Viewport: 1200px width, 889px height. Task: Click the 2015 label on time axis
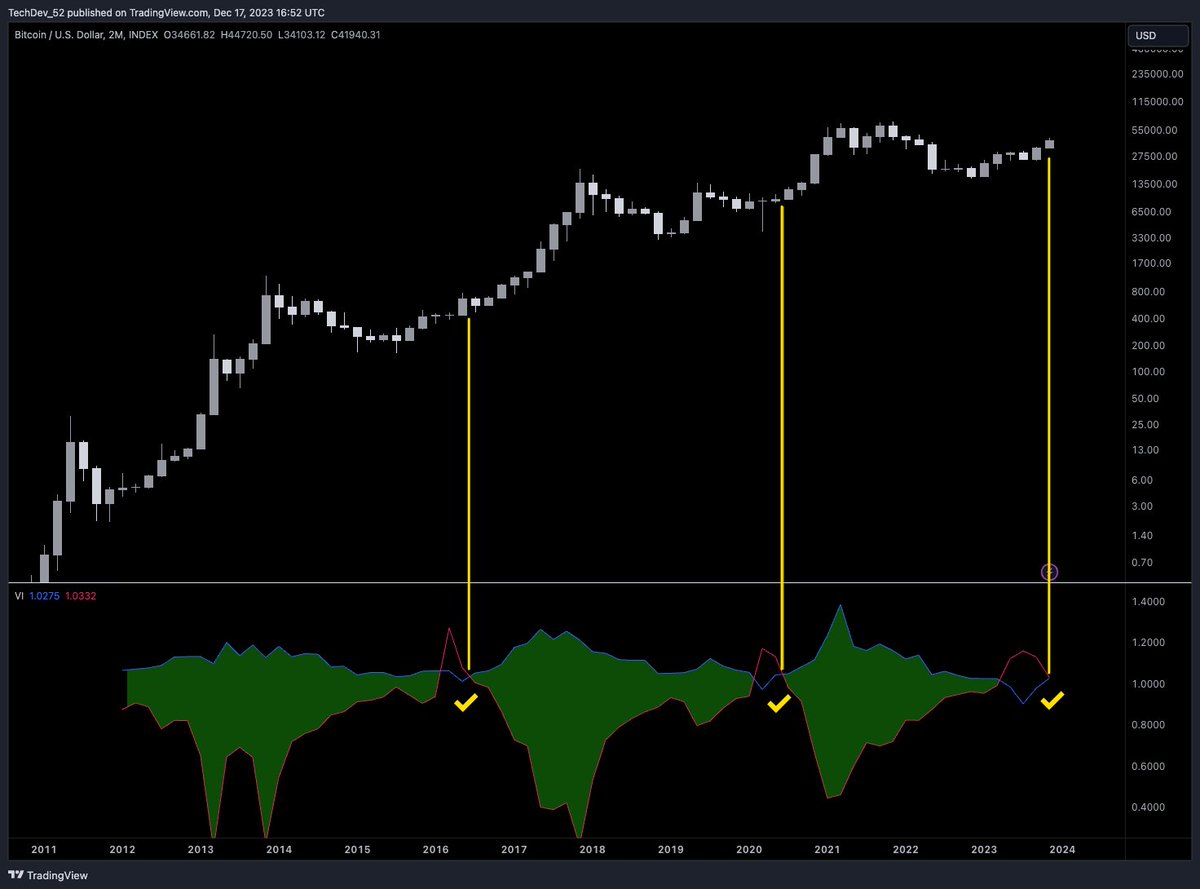pyautogui.click(x=357, y=849)
